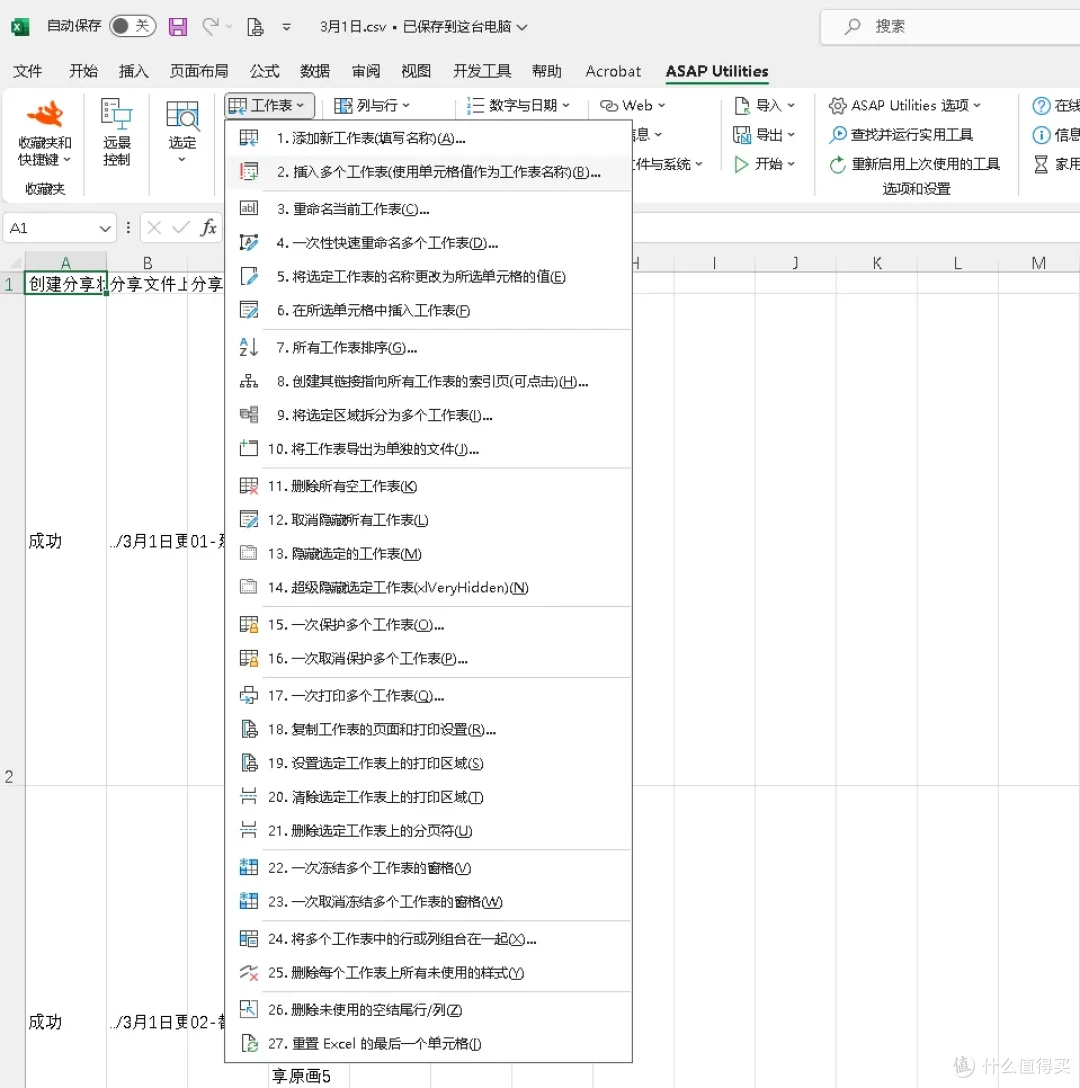Click icon for 23. 一次取消冻结多个工作表的窗格
This screenshot has height=1088, width=1080.
248,901
